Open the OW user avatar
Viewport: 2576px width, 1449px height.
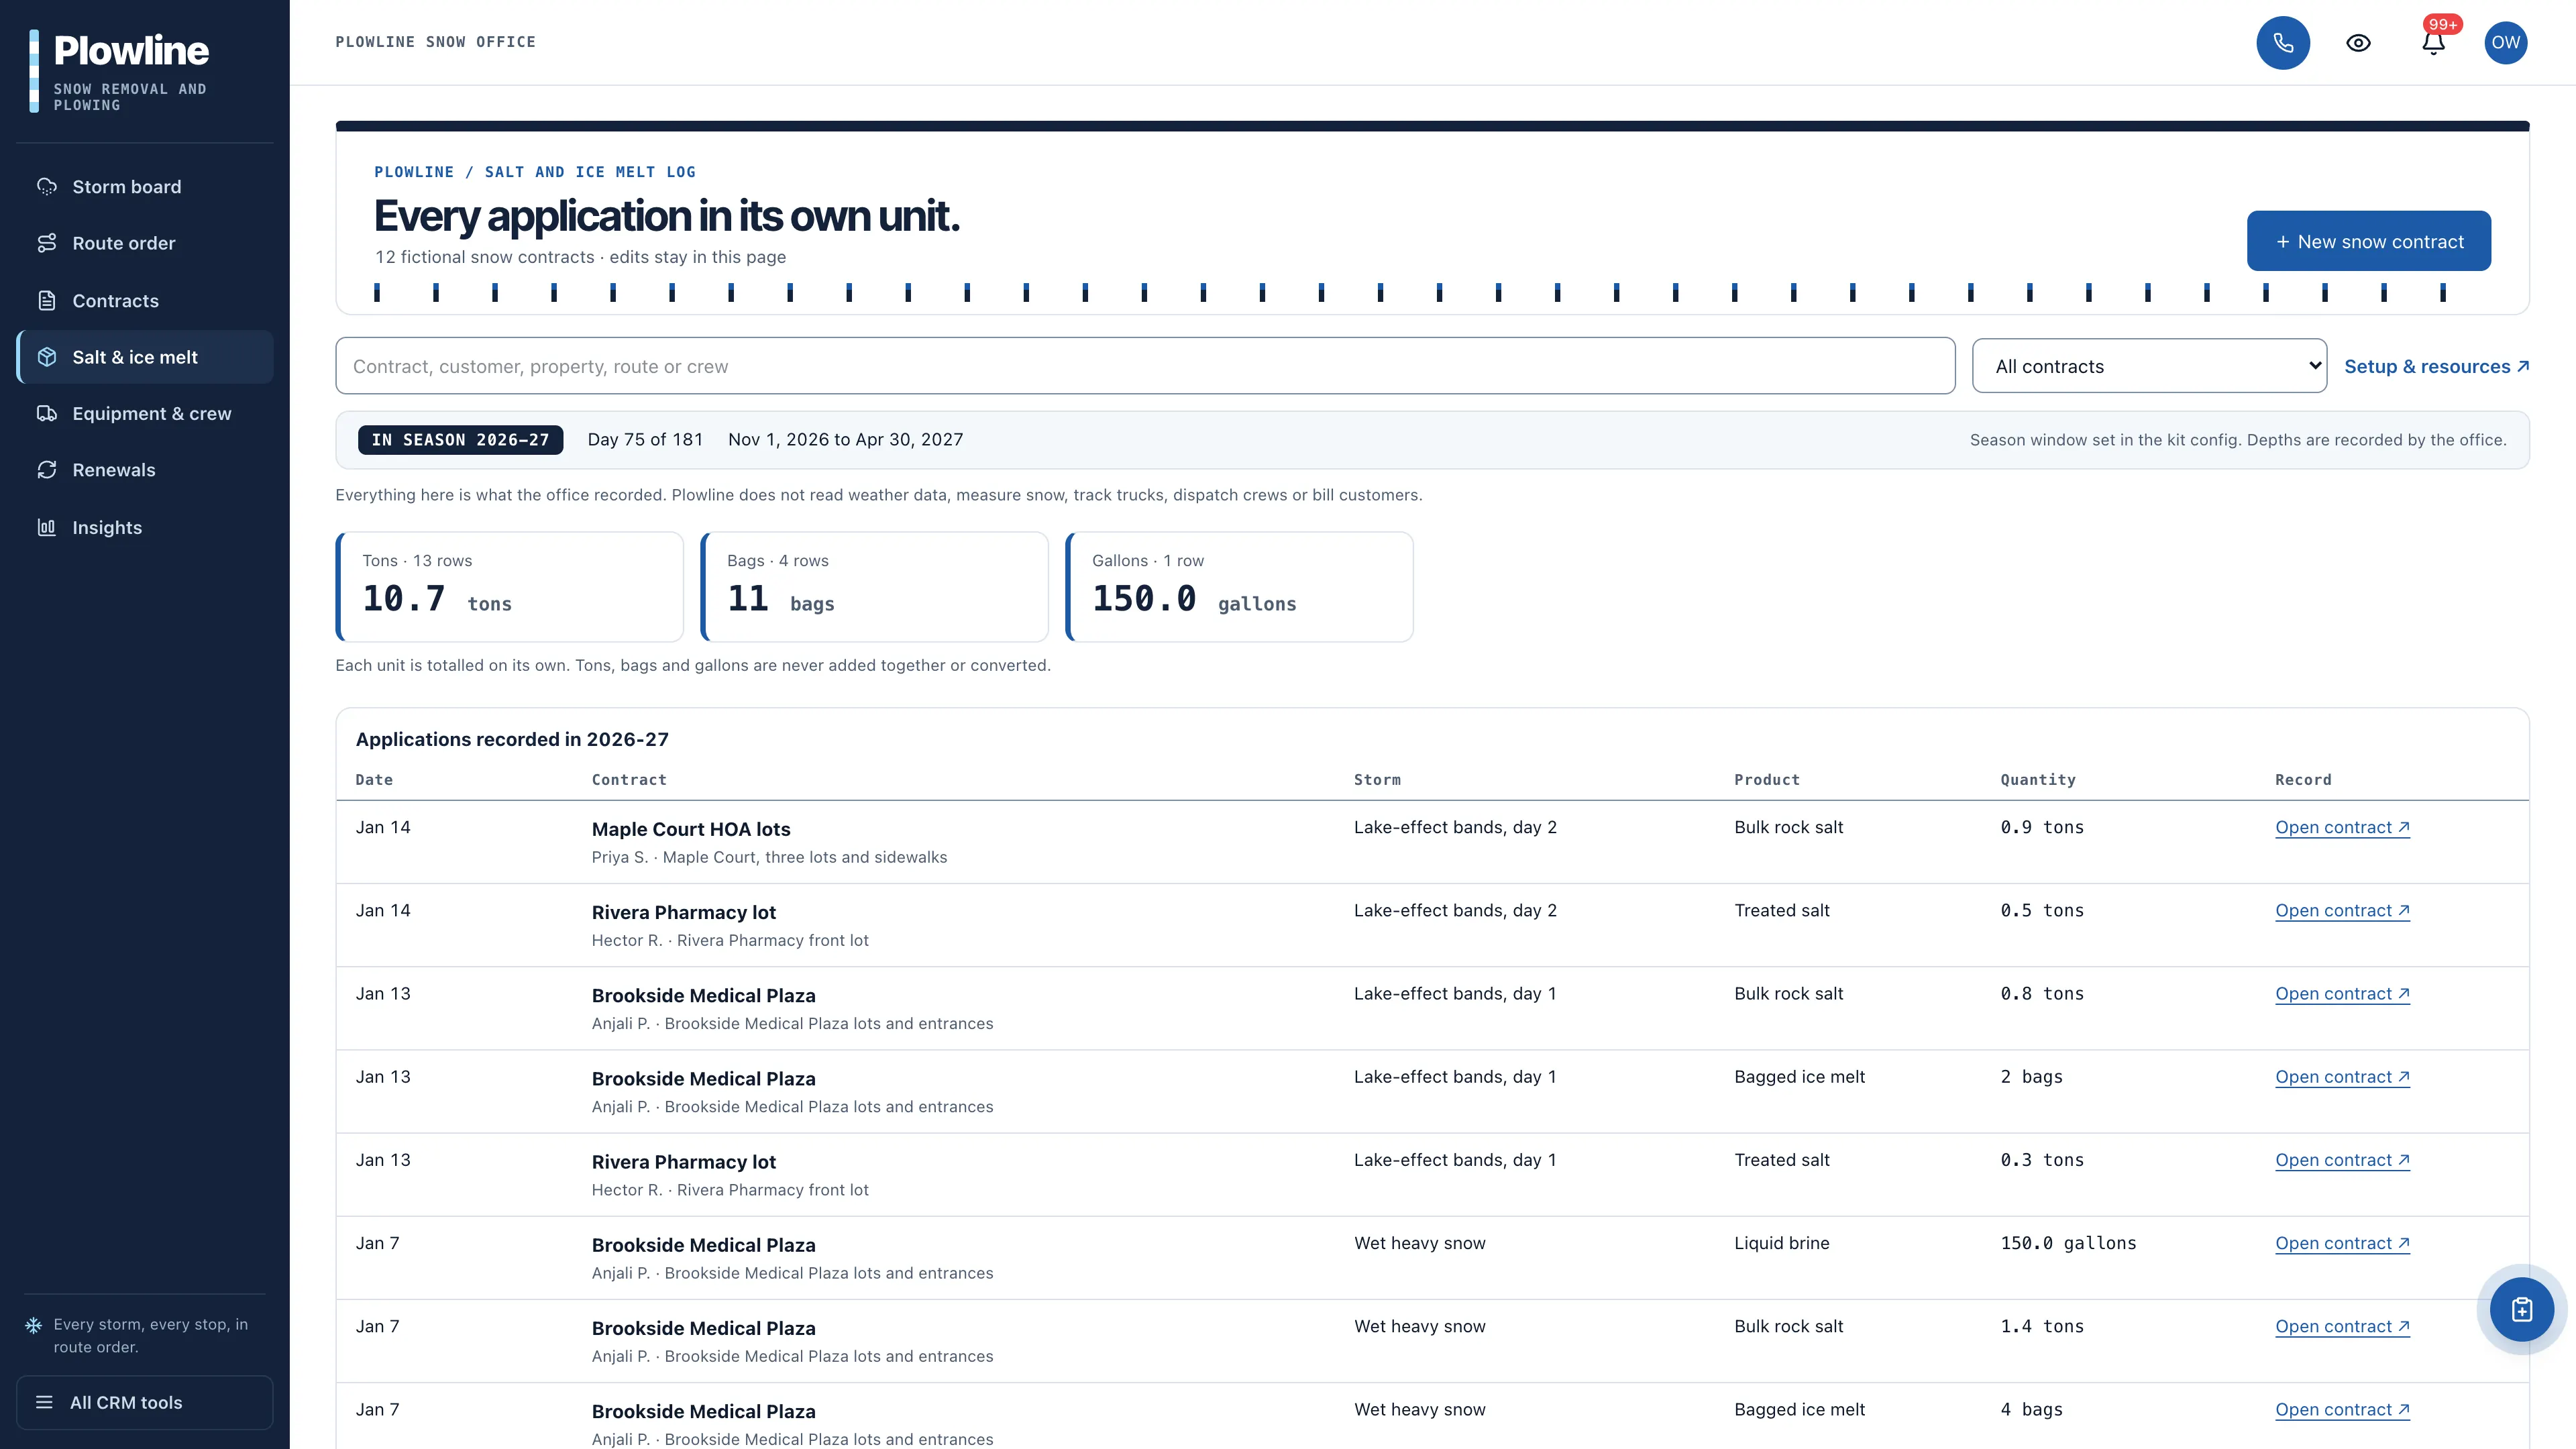click(x=2506, y=42)
